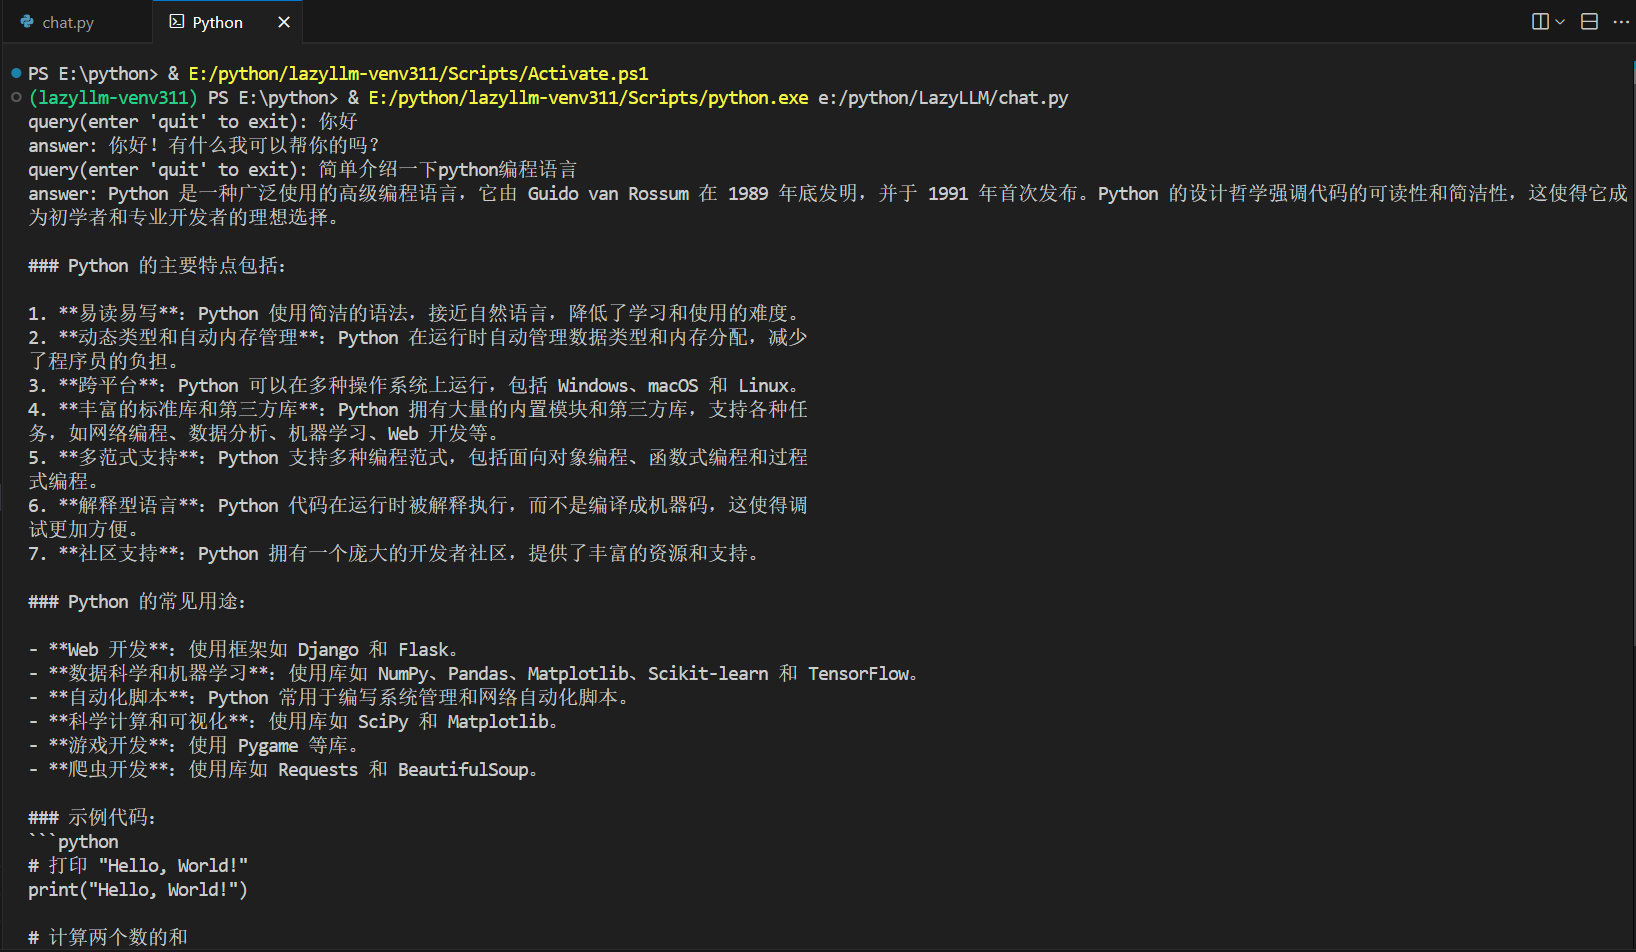Click the print("Hello, World!") code line

coord(138,890)
